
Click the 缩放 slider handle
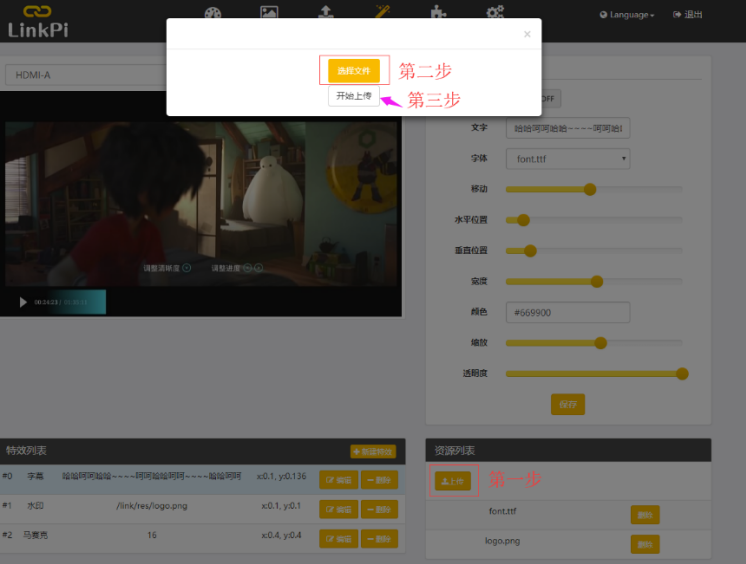(x=600, y=343)
